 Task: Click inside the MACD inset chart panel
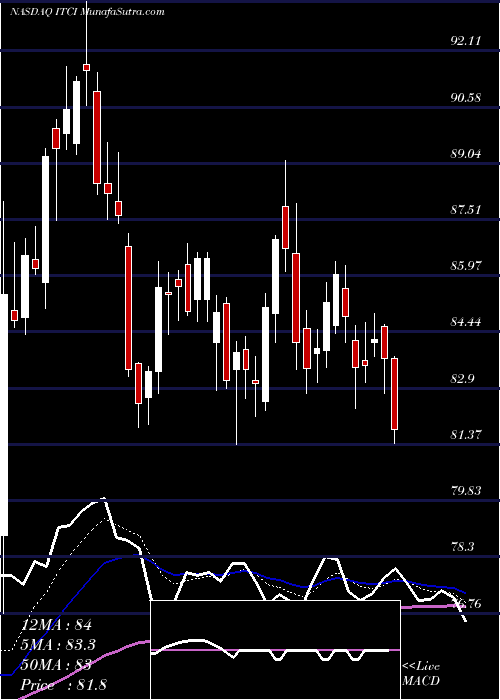(x=275, y=650)
